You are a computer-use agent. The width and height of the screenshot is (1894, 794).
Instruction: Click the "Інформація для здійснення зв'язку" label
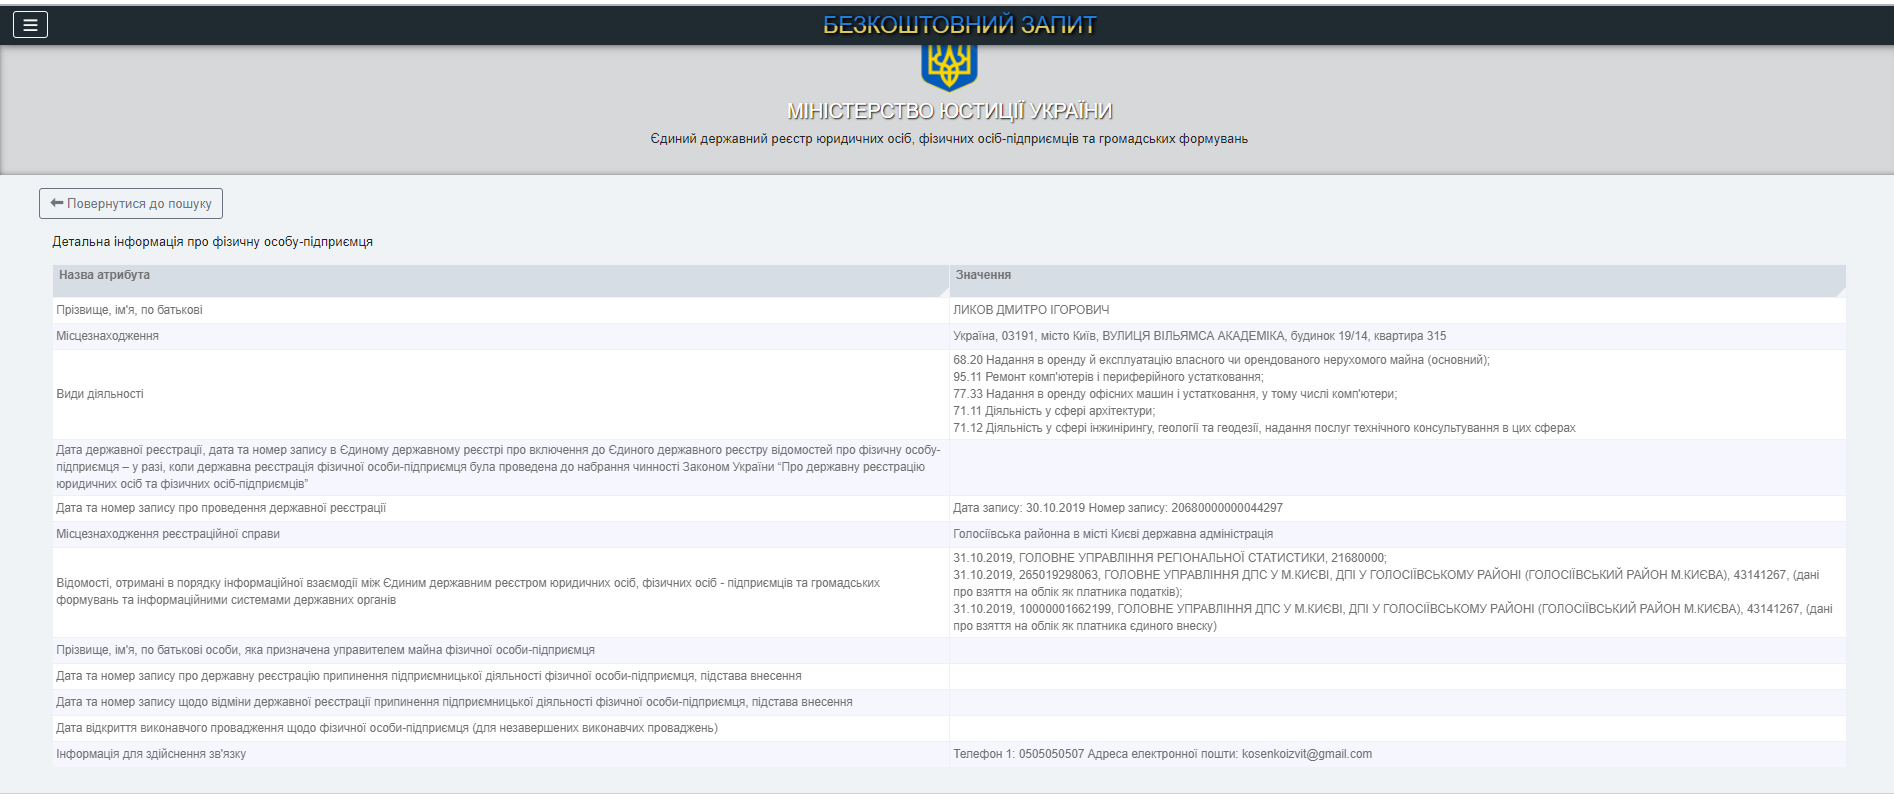coord(151,754)
